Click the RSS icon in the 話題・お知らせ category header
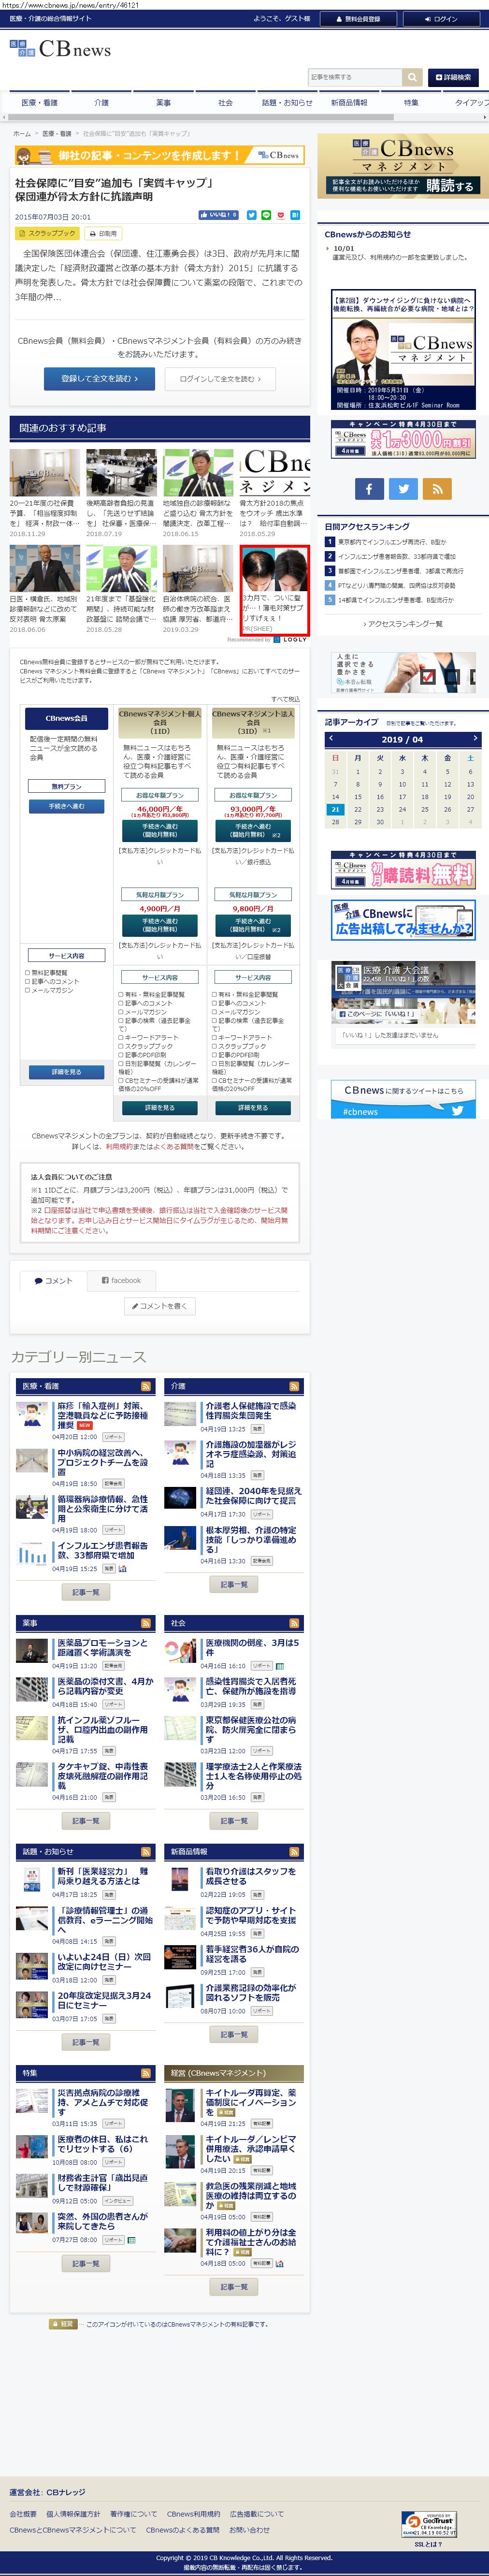 [146, 1851]
